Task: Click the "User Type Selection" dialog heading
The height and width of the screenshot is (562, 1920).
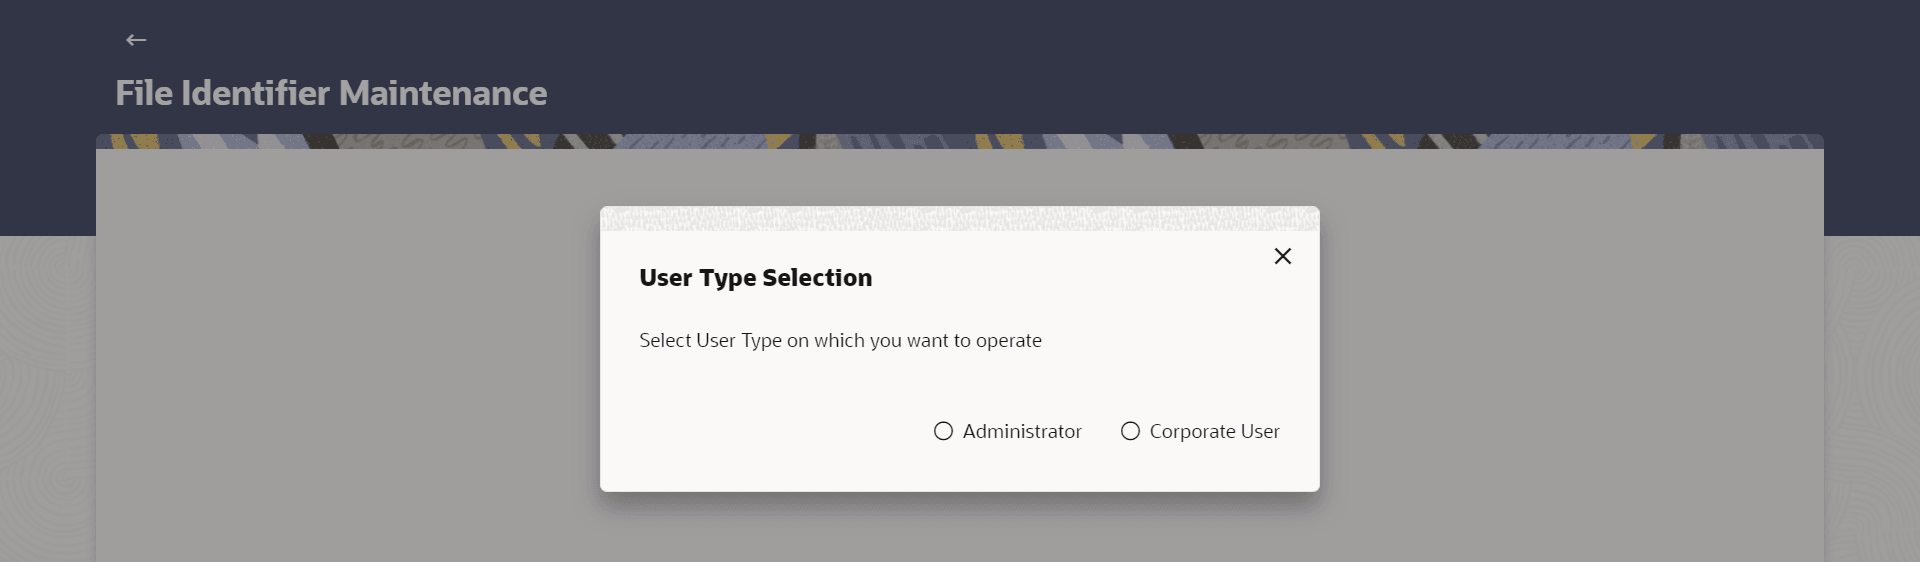Action: click(755, 278)
